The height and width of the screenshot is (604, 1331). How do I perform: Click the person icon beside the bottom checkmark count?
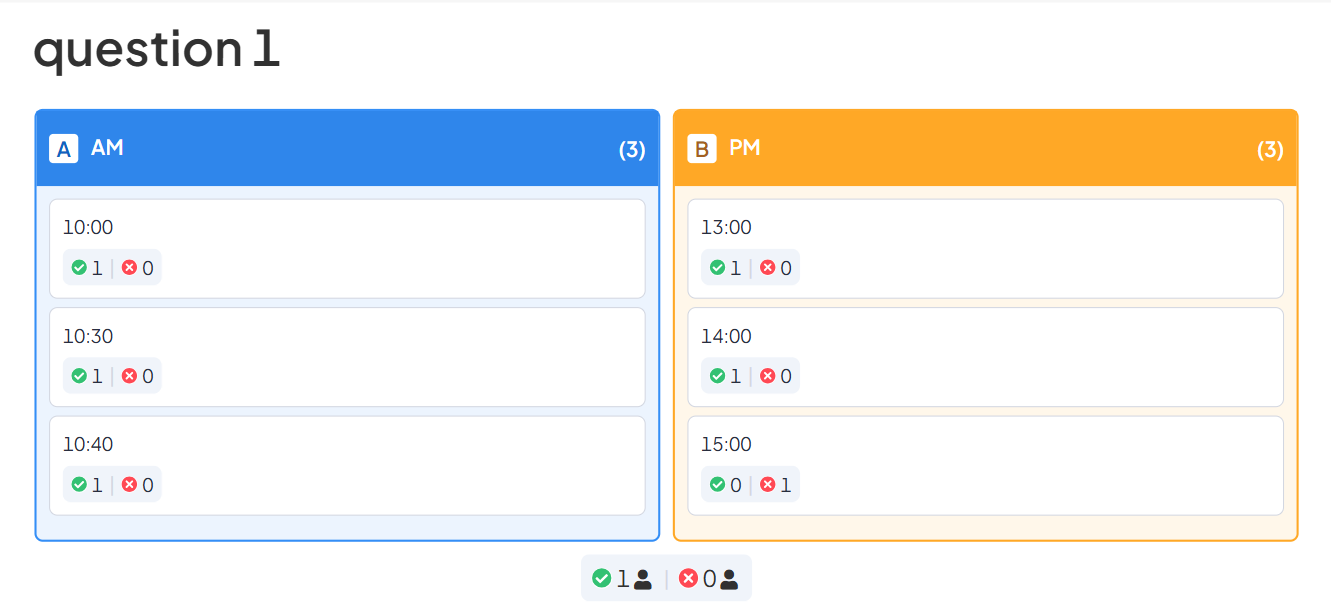[643, 579]
